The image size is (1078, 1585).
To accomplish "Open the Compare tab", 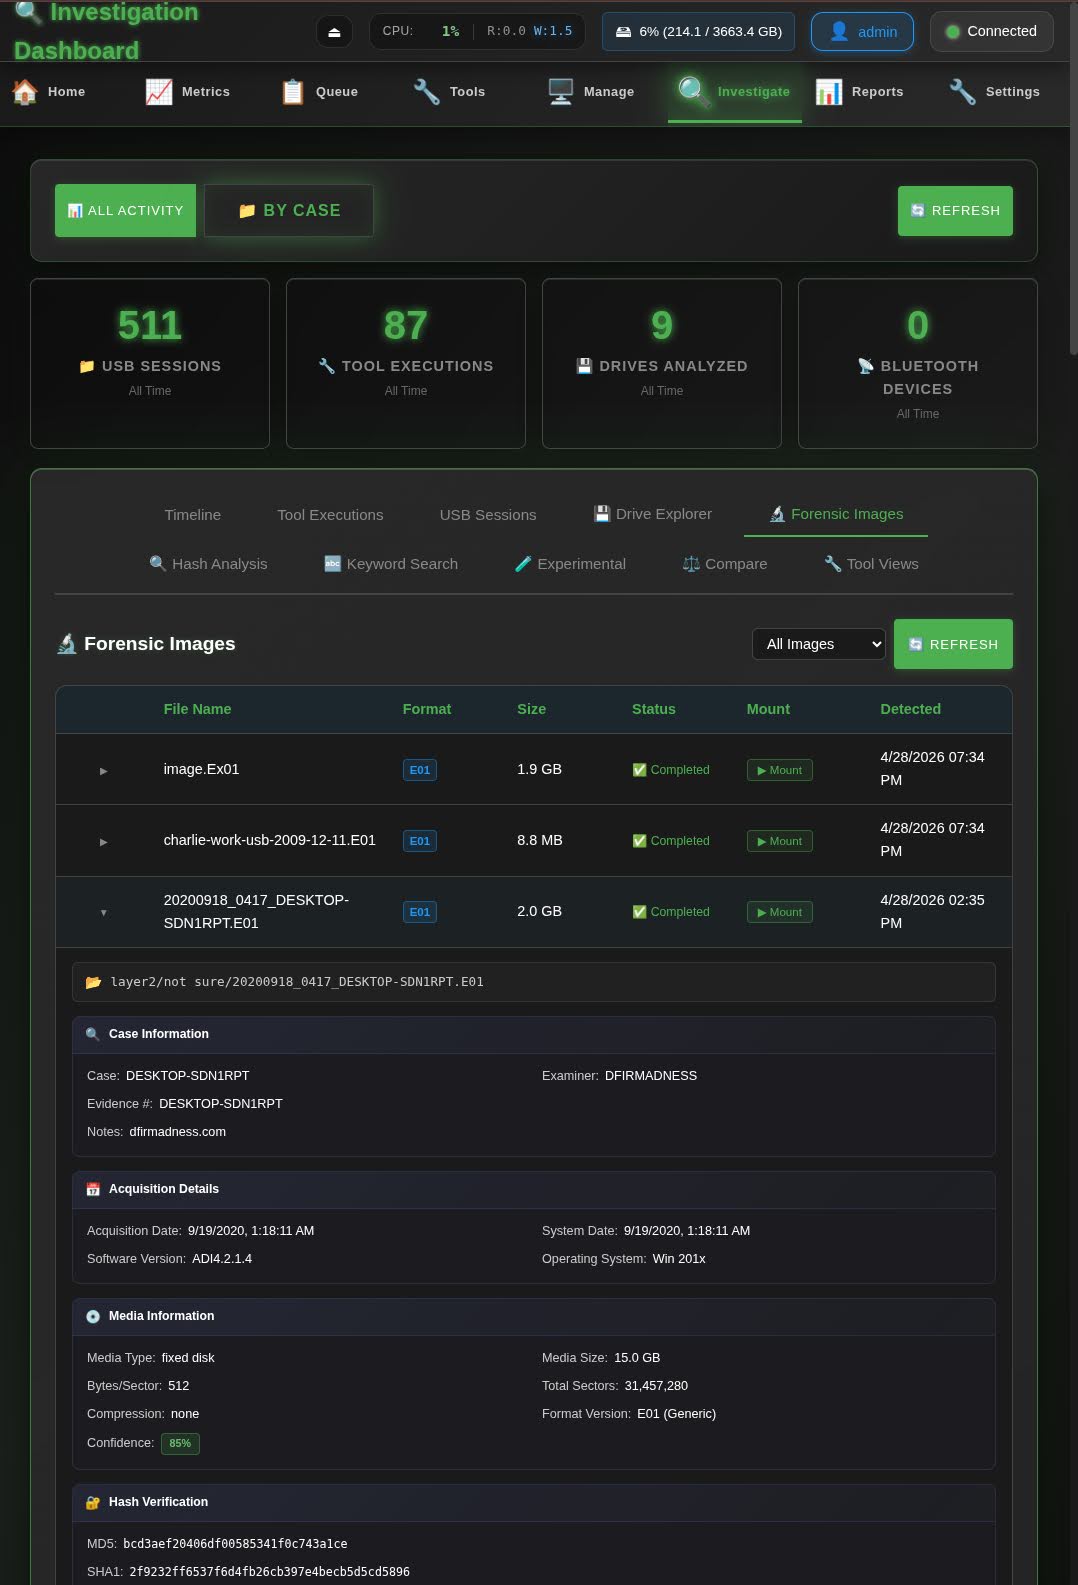I will [725, 564].
